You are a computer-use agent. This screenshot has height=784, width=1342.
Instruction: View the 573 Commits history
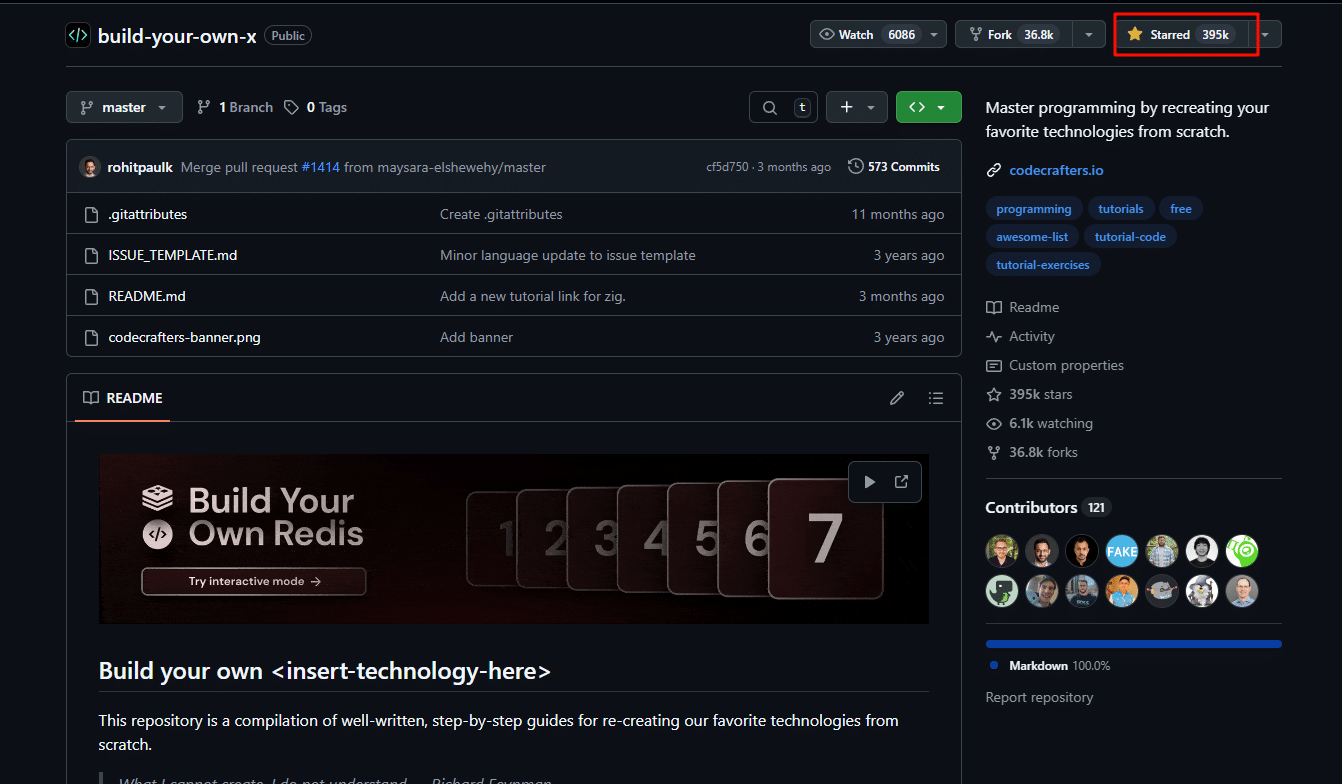click(x=893, y=167)
